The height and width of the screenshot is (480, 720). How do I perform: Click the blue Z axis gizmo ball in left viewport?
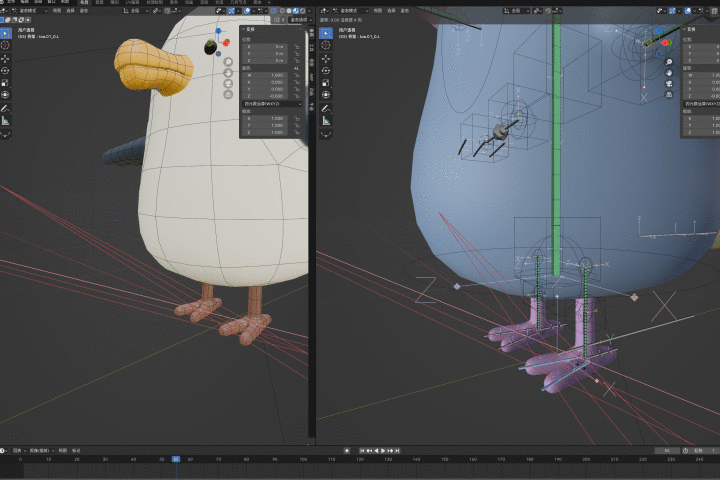pyautogui.click(x=218, y=31)
